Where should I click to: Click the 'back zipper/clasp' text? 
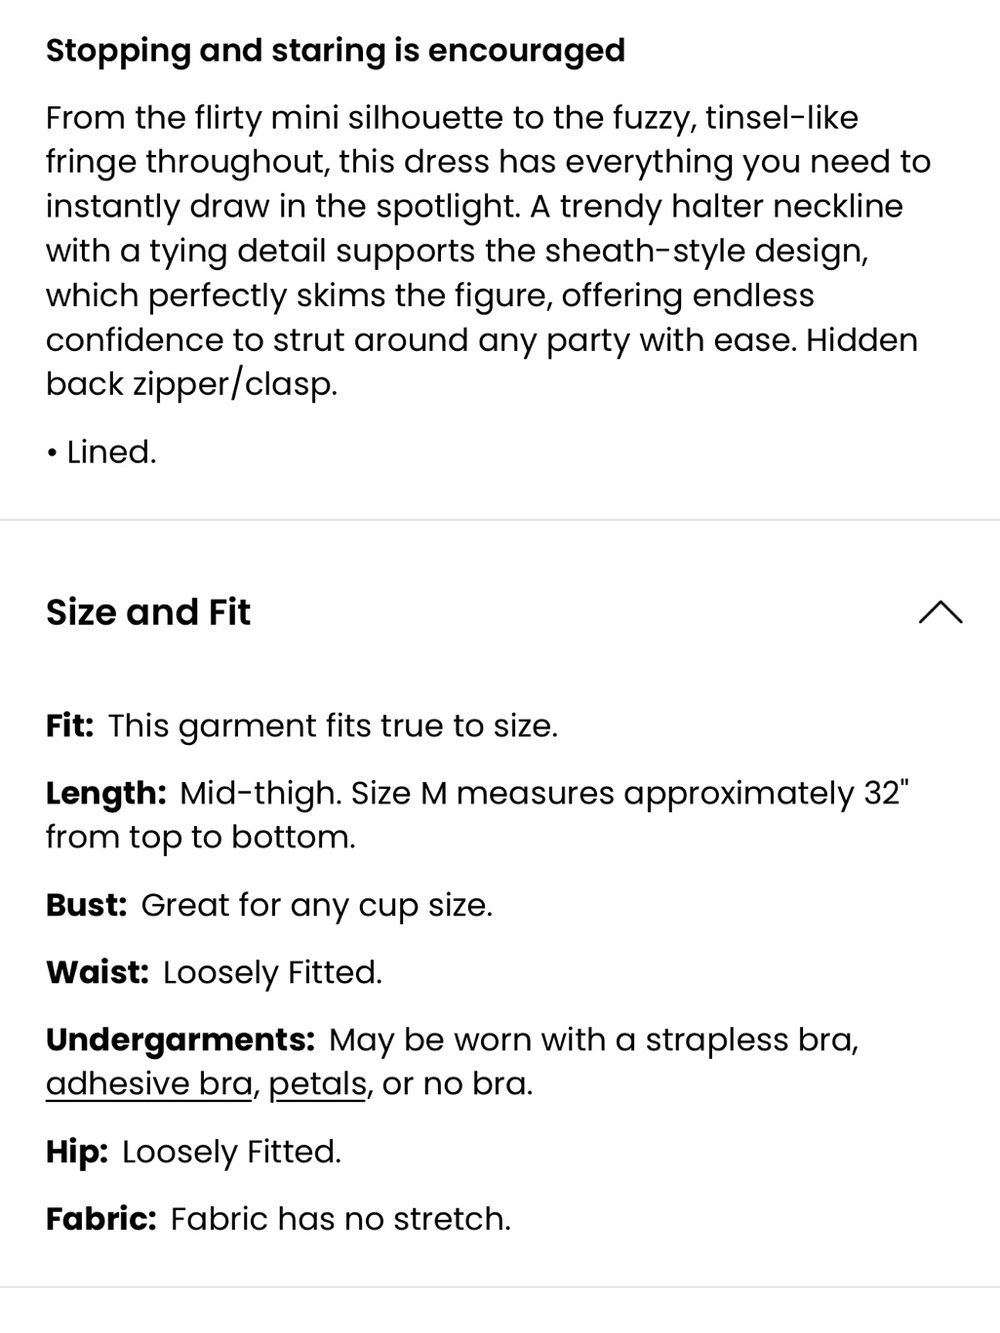coord(191,384)
